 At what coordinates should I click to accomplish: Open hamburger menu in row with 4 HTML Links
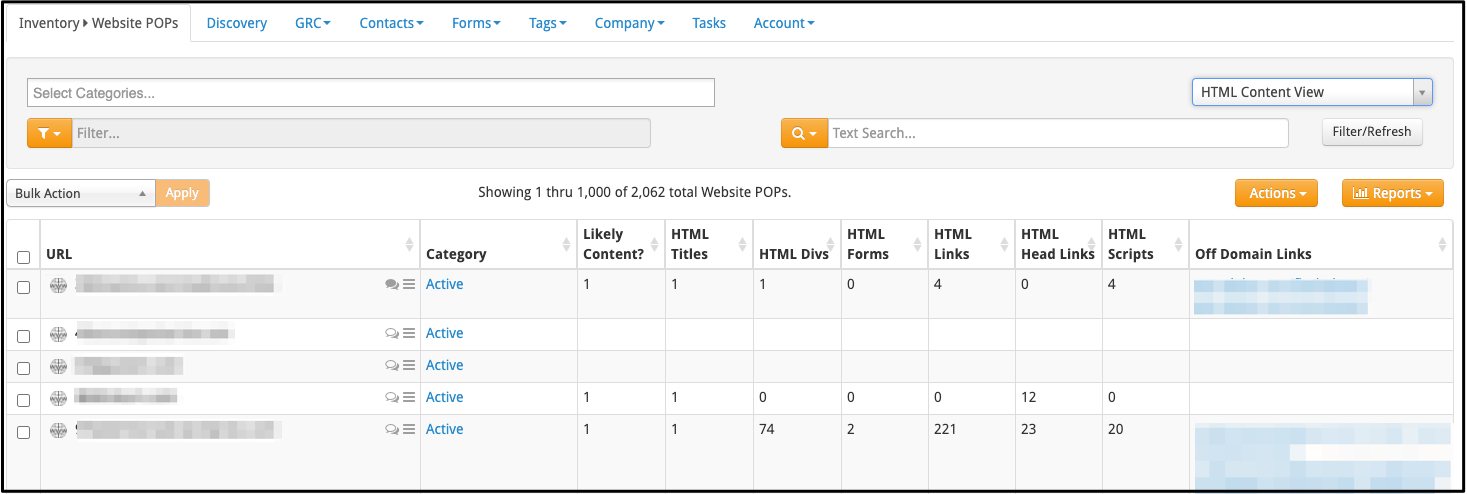tap(408, 284)
